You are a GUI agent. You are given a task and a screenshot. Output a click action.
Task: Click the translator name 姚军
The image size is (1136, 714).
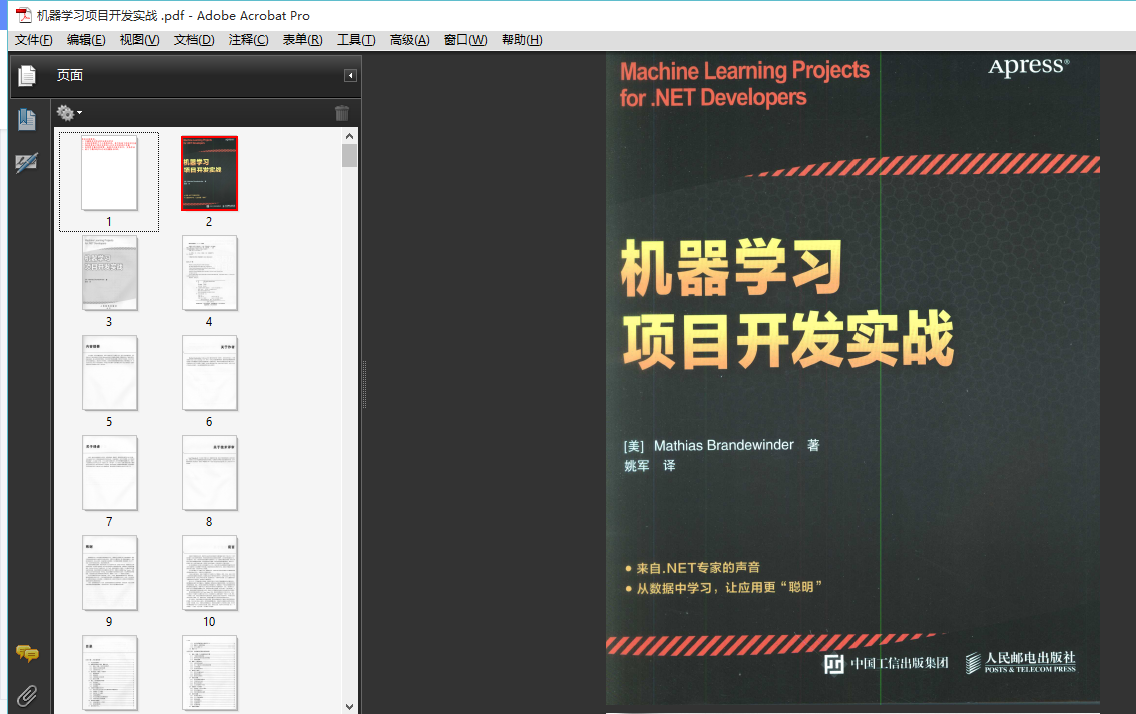pos(637,466)
